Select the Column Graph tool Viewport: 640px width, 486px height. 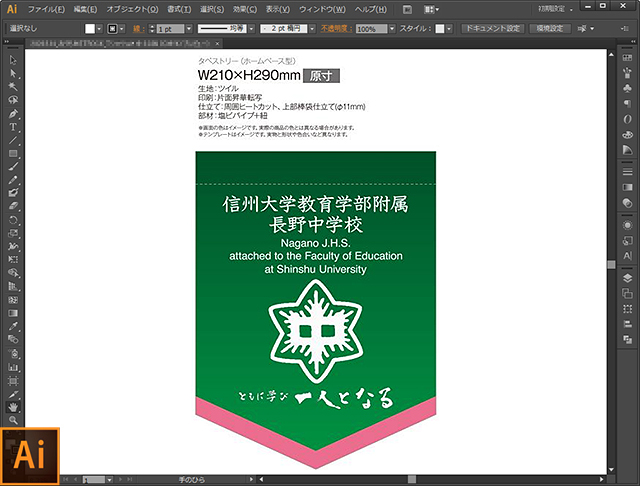13,367
